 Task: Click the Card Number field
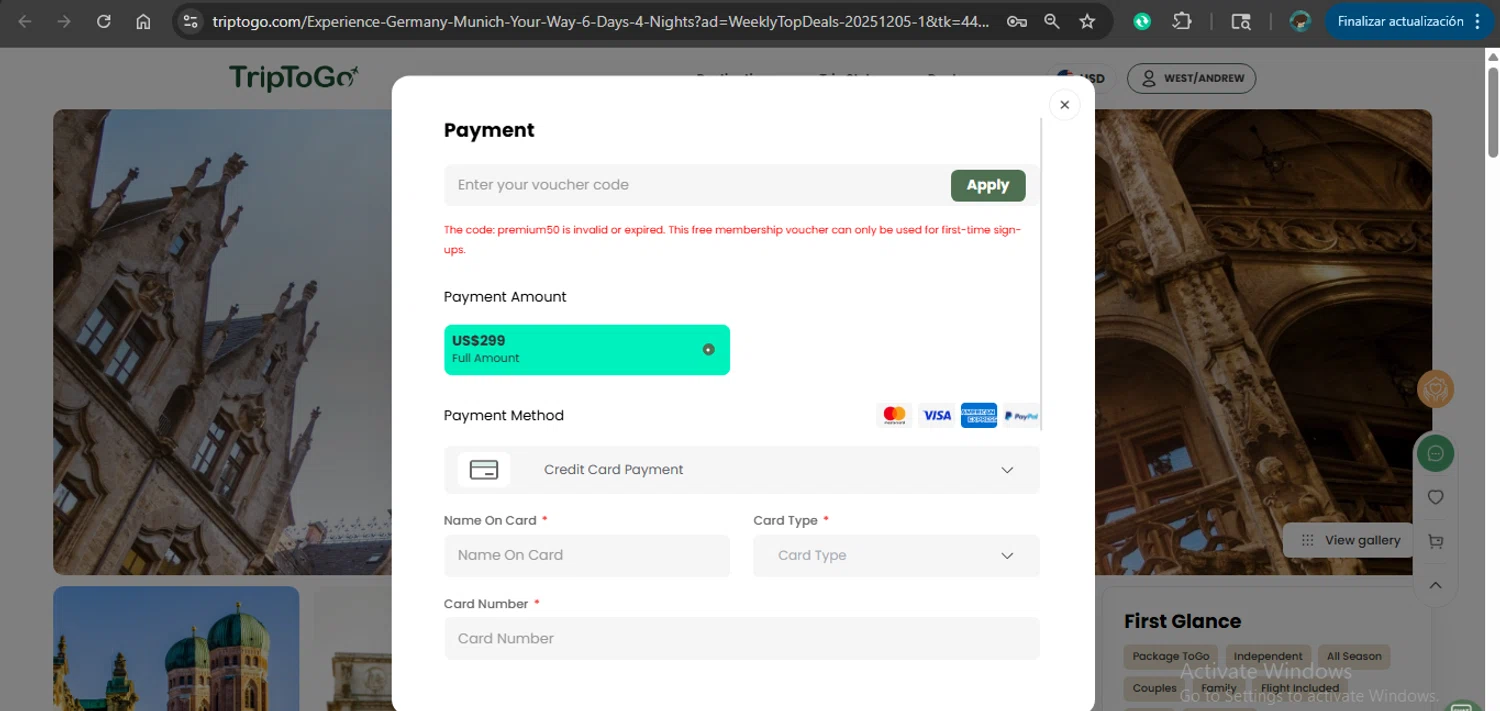pos(742,638)
